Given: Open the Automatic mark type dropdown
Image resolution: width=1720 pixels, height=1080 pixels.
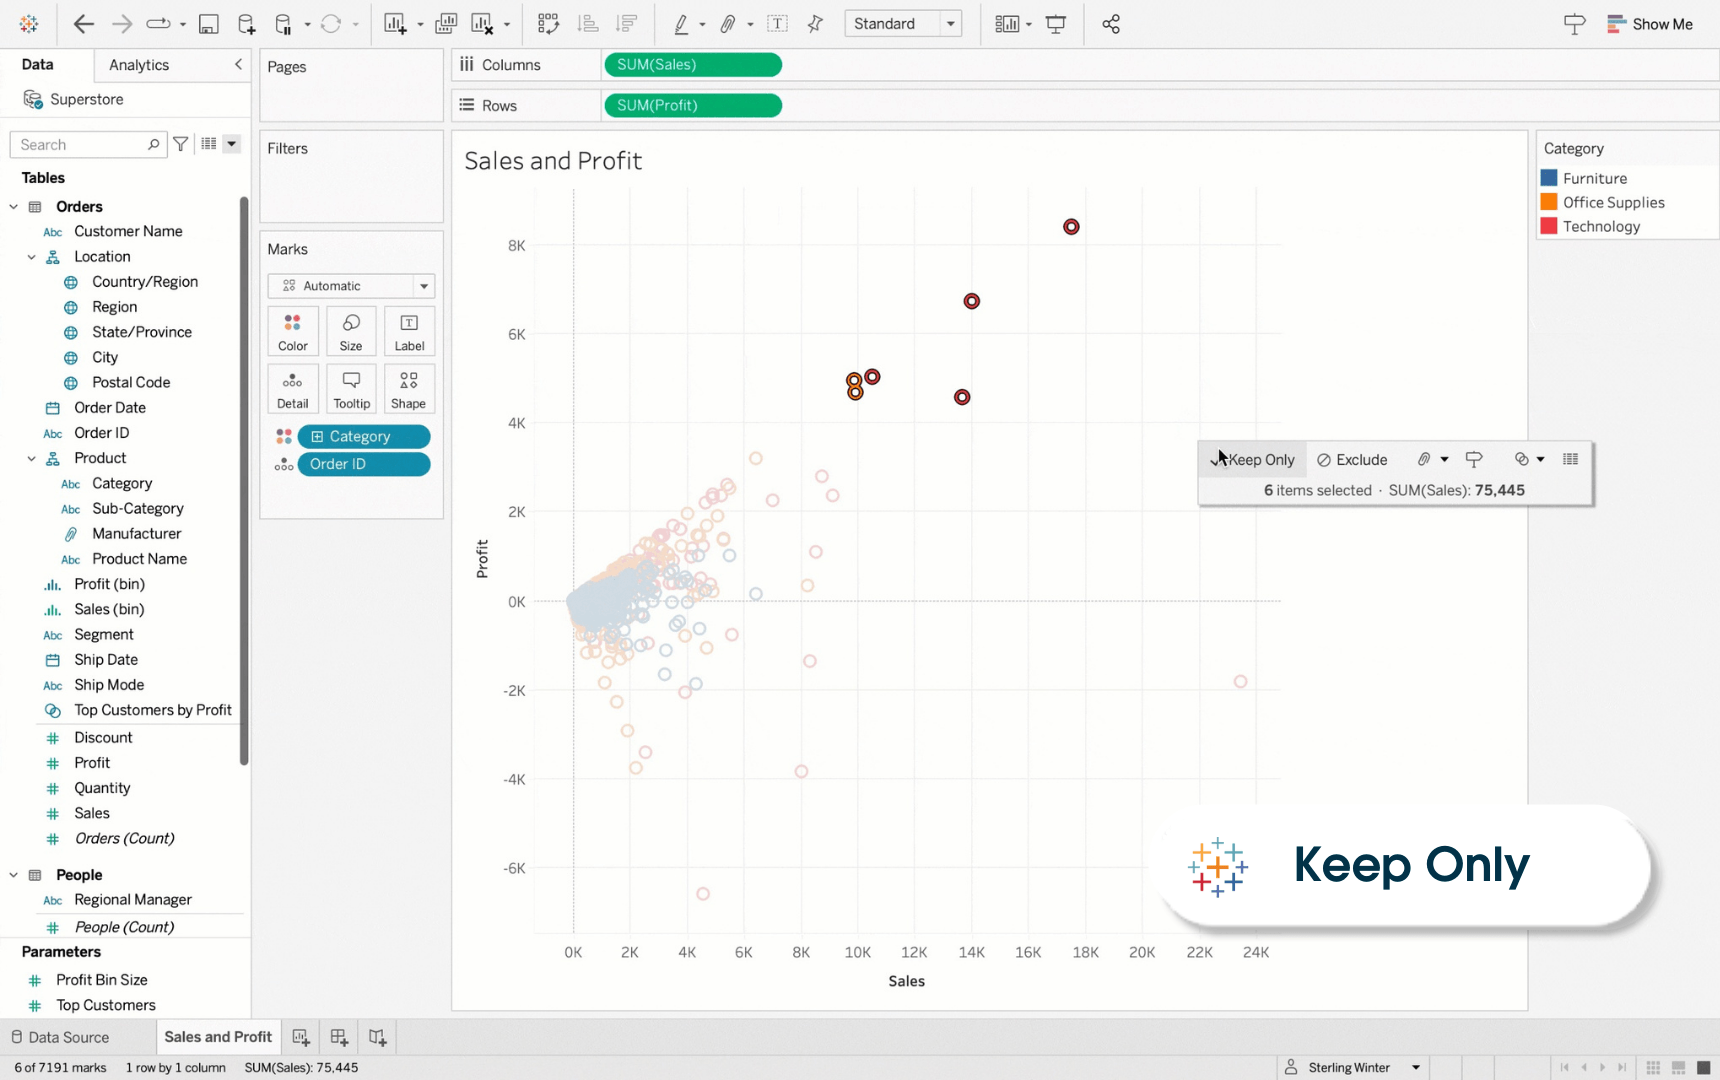Looking at the screenshot, I should [x=424, y=286].
